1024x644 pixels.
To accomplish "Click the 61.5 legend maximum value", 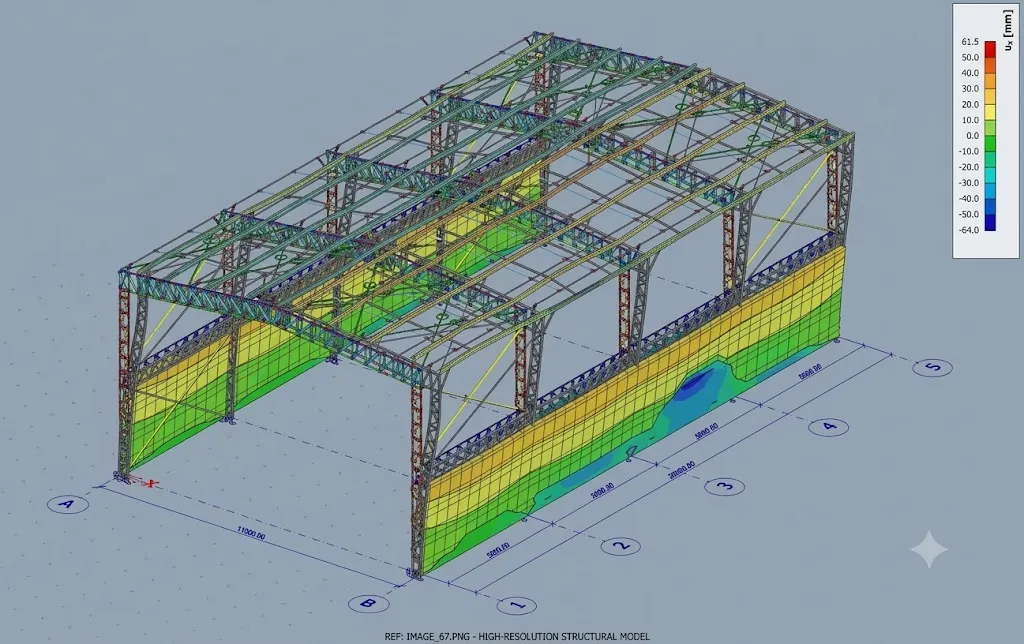I will (x=970, y=42).
